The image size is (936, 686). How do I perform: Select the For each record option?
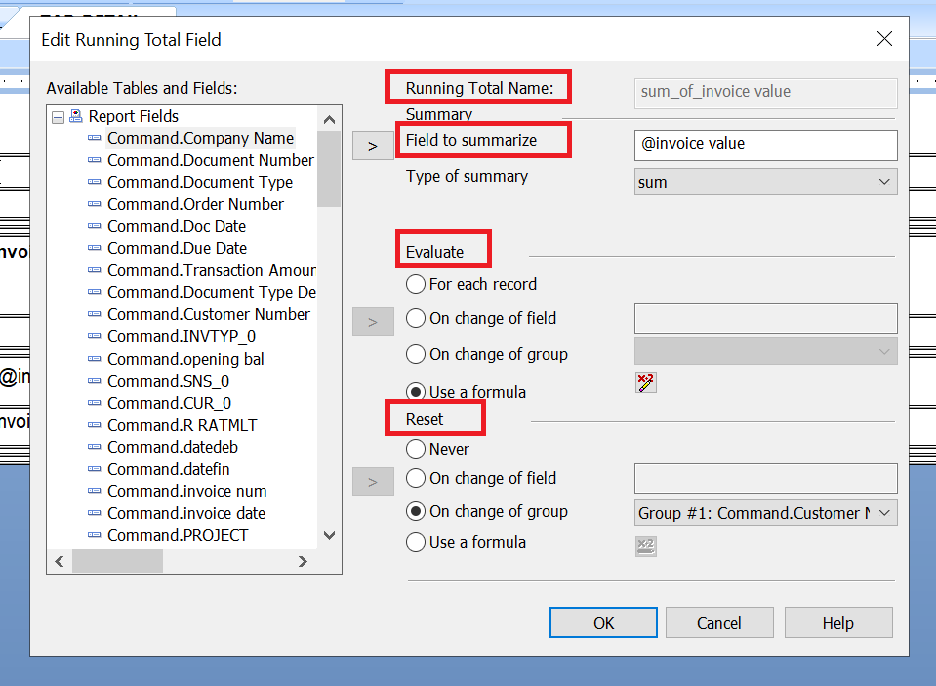pyautogui.click(x=416, y=284)
